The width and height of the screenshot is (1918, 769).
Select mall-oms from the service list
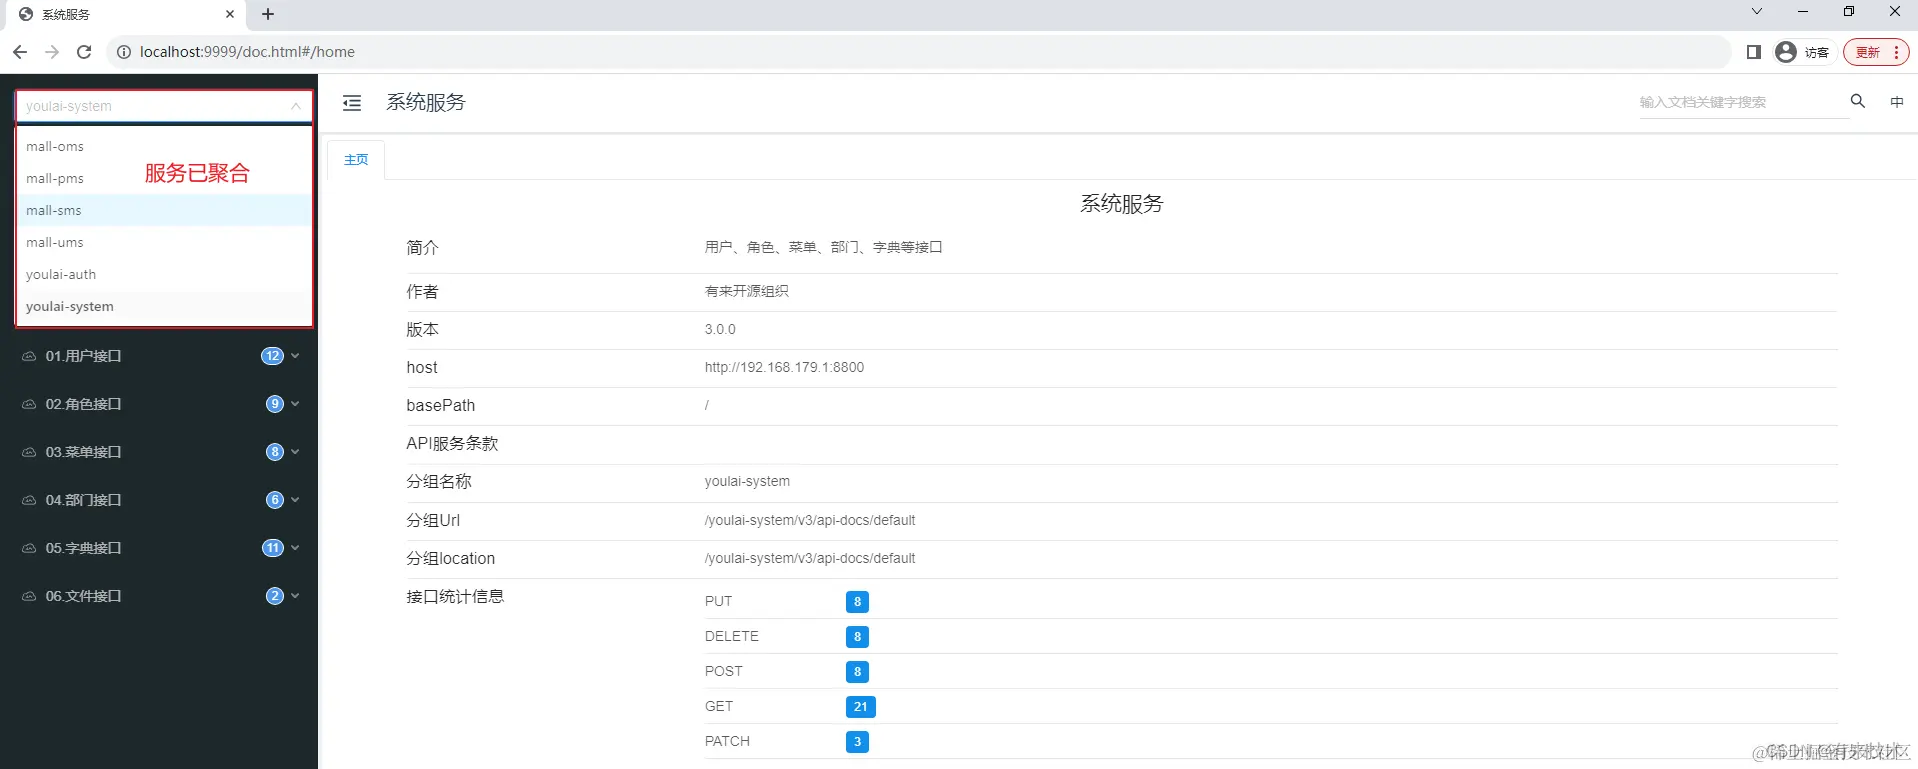pos(164,146)
